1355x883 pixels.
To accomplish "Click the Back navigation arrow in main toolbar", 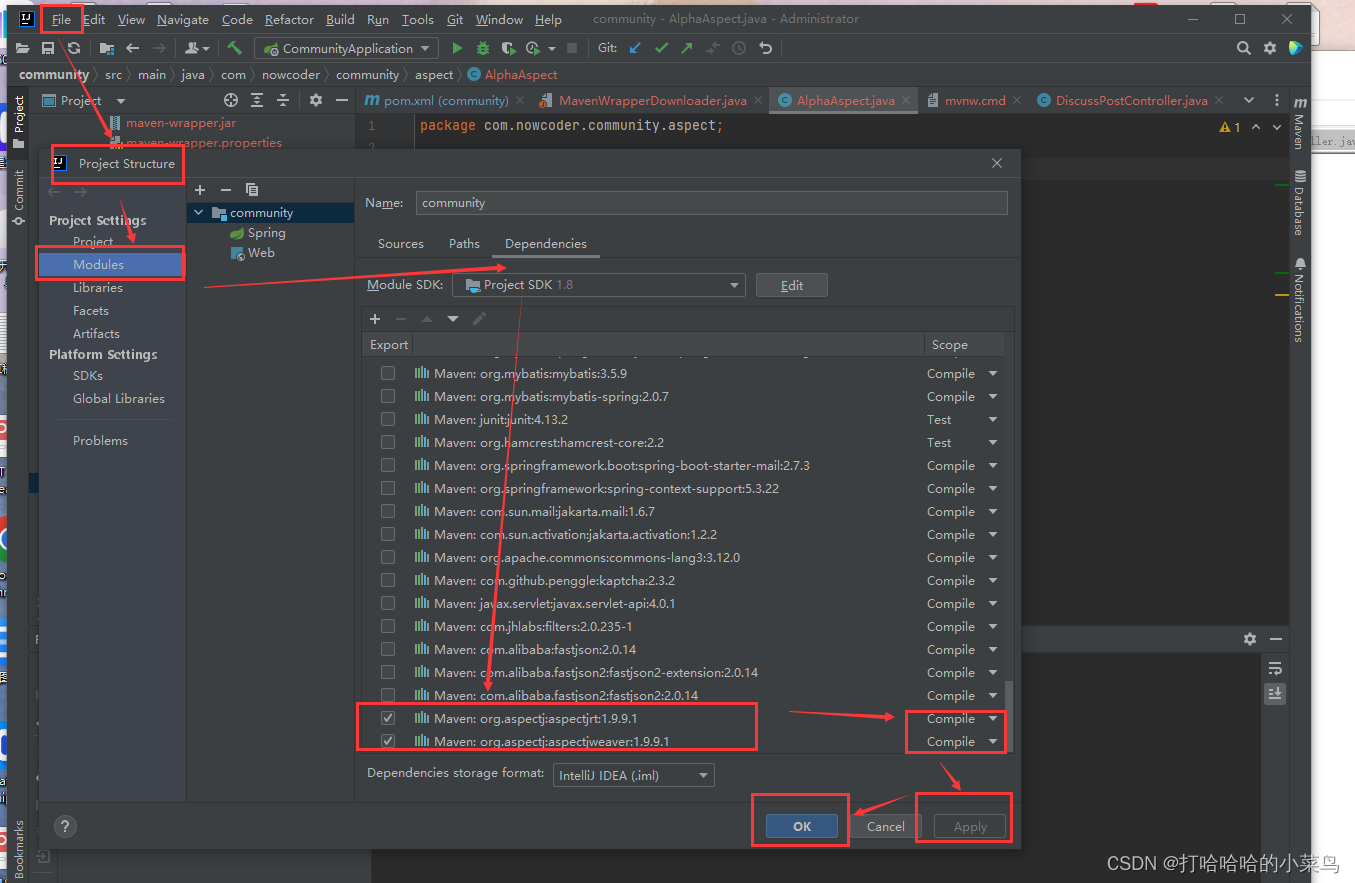I will pyautogui.click(x=132, y=48).
